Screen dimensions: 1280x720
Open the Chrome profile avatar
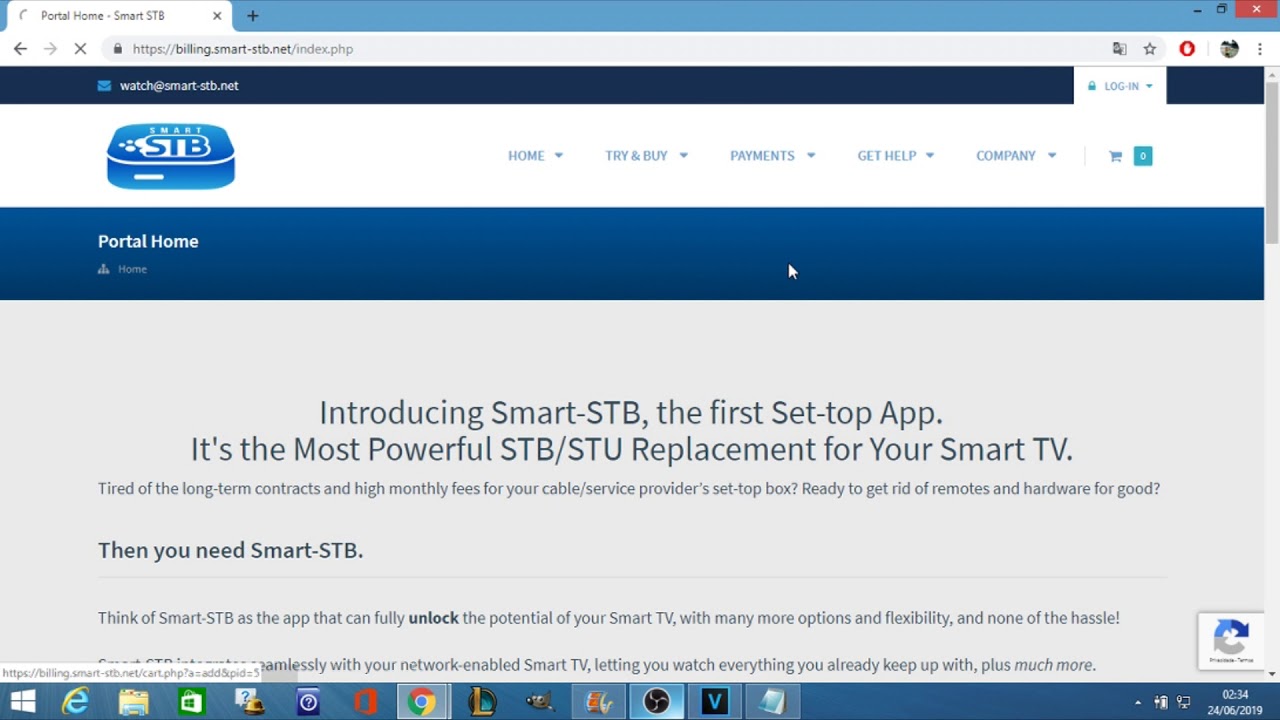coord(1229,48)
